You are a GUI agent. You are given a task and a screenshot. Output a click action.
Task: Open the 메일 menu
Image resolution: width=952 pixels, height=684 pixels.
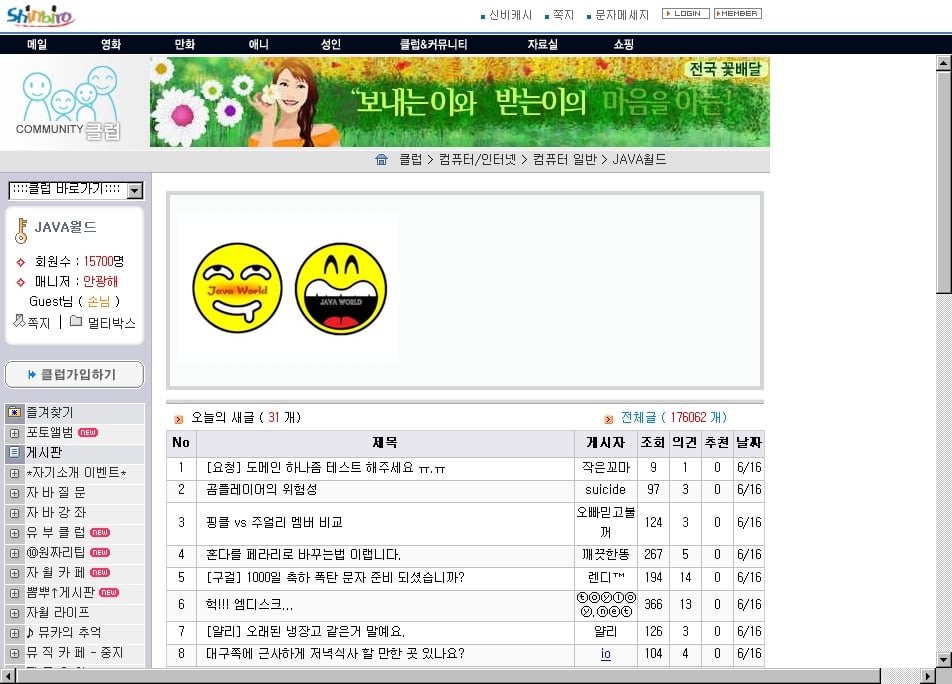37,44
